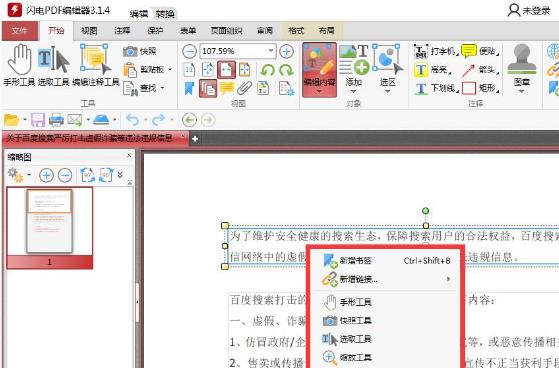The width and height of the screenshot is (559, 368).
Task: Select the 手形工具 hand tool in ribbon
Action: (19, 65)
